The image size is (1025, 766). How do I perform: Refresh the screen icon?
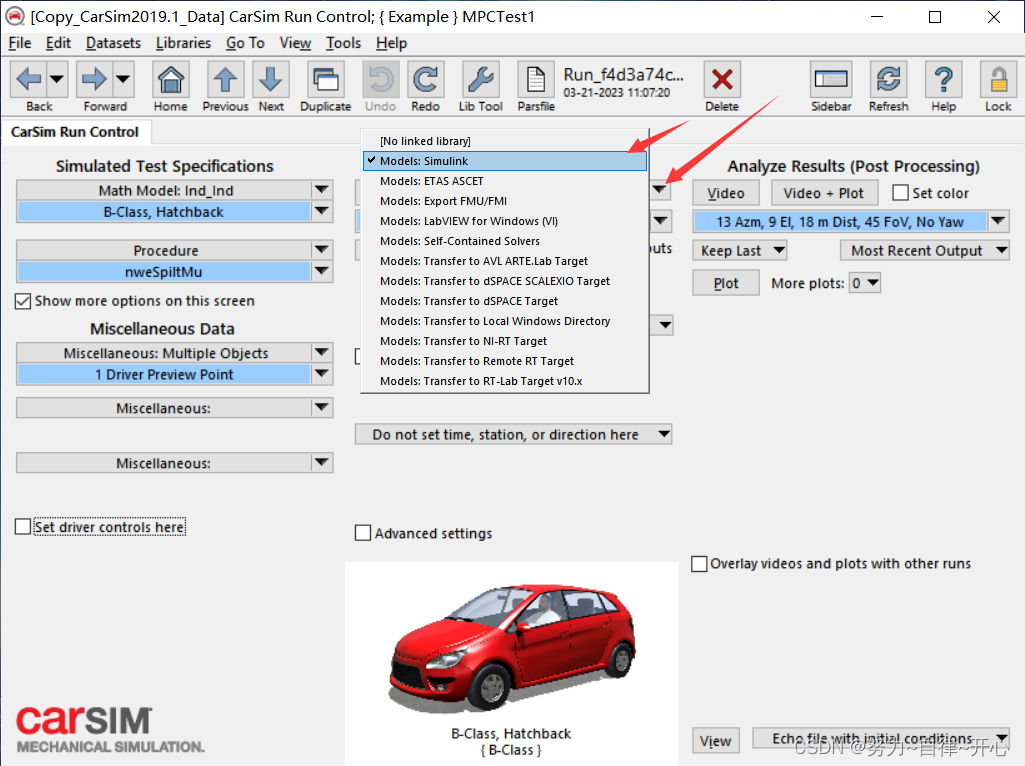click(888, 80)
